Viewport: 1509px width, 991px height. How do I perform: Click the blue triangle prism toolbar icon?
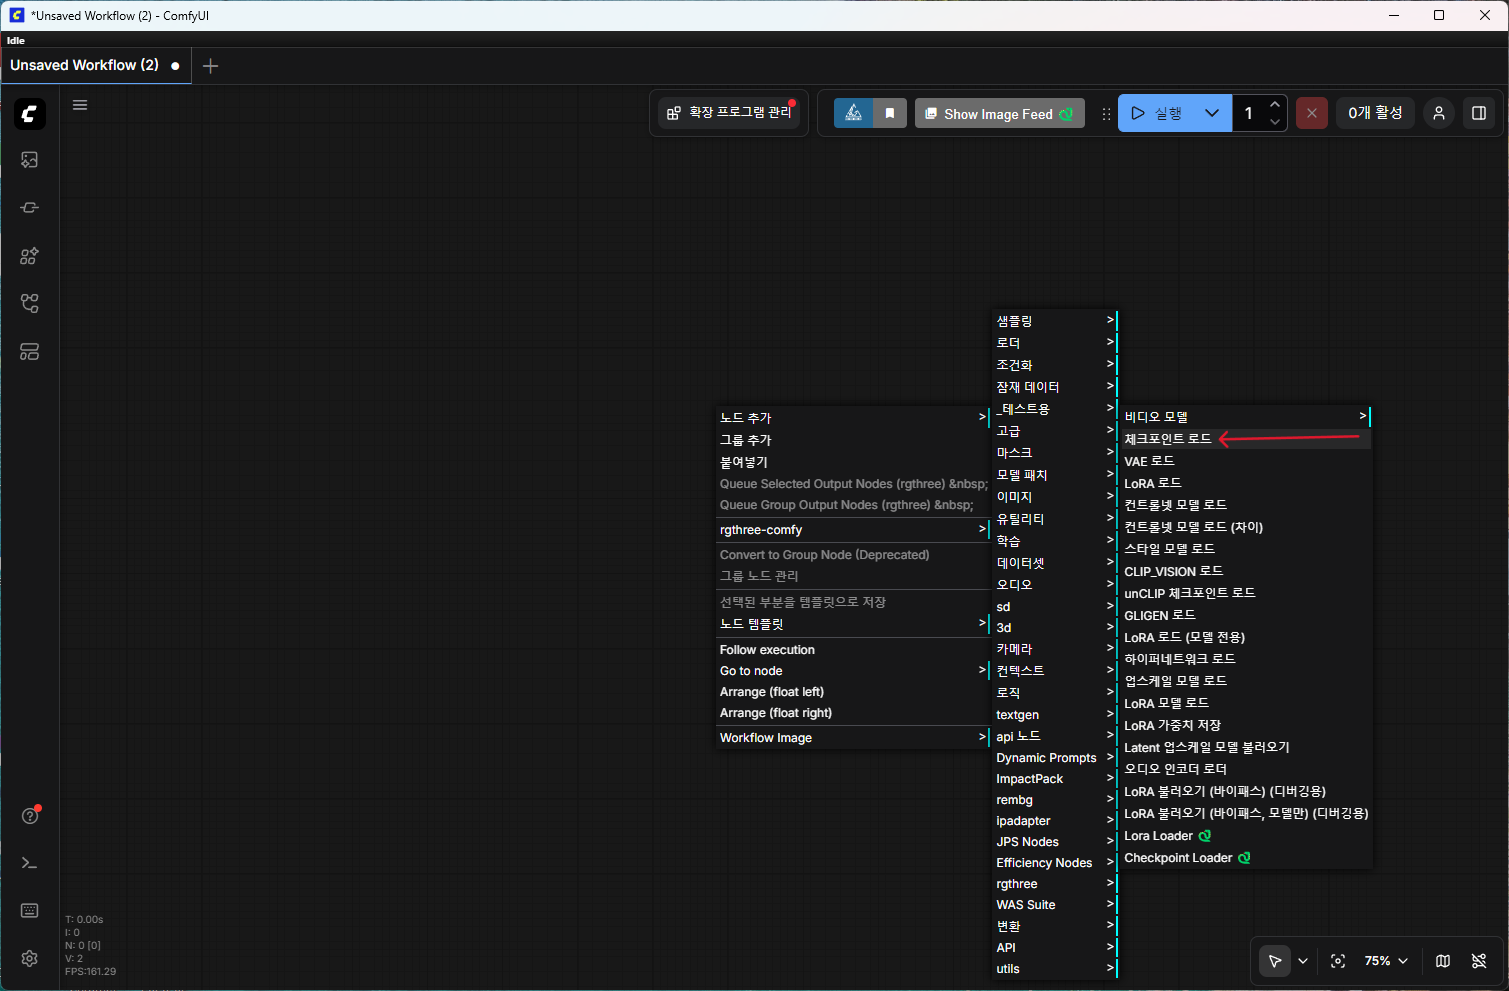point(853,113)
